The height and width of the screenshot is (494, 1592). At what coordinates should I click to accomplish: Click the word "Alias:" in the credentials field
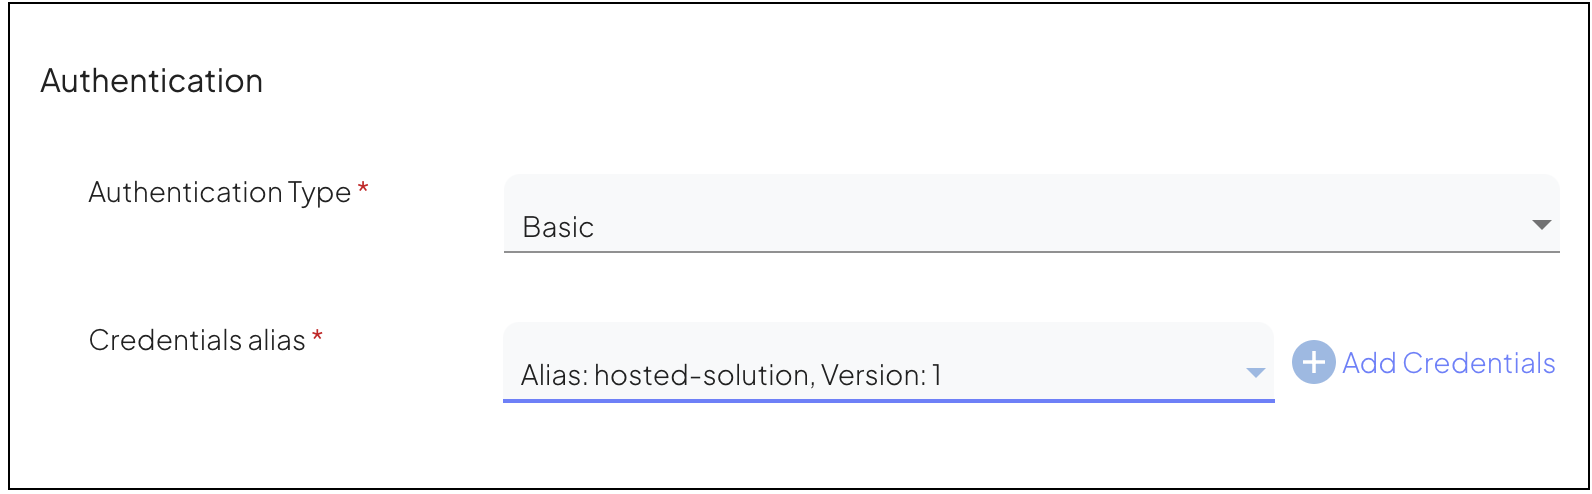tap(554, 376)
